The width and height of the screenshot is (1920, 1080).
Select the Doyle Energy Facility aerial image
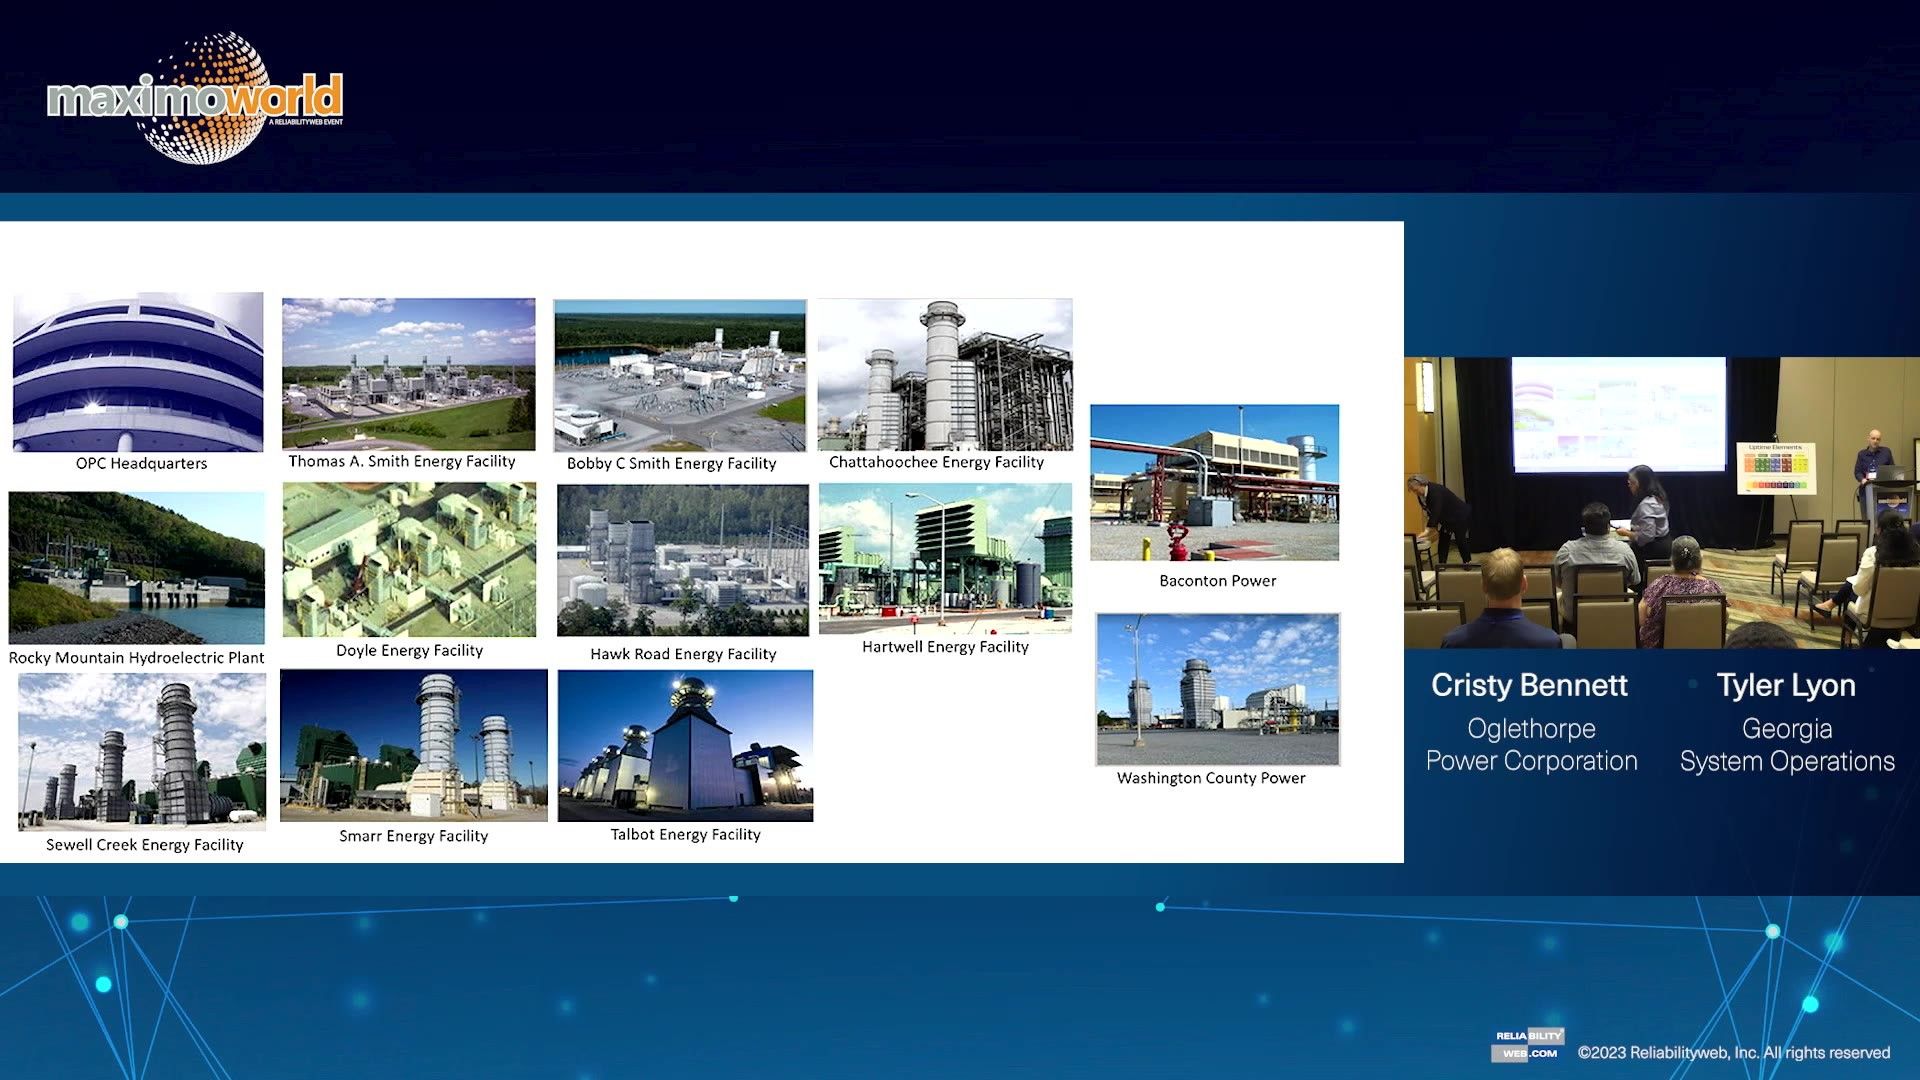(409, 560)
